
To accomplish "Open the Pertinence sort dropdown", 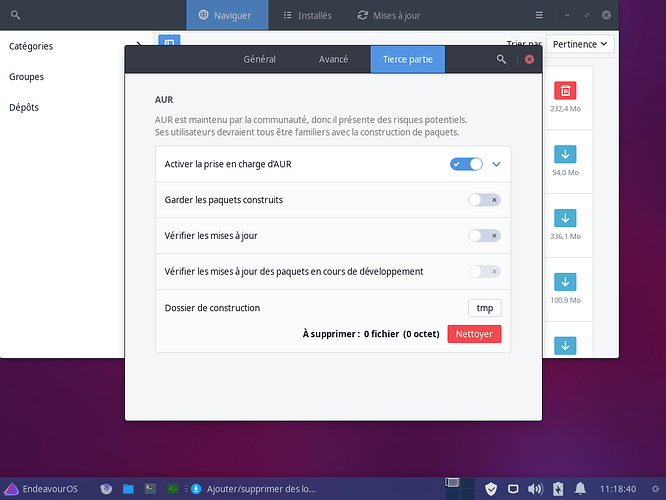I will coord(580,44).
